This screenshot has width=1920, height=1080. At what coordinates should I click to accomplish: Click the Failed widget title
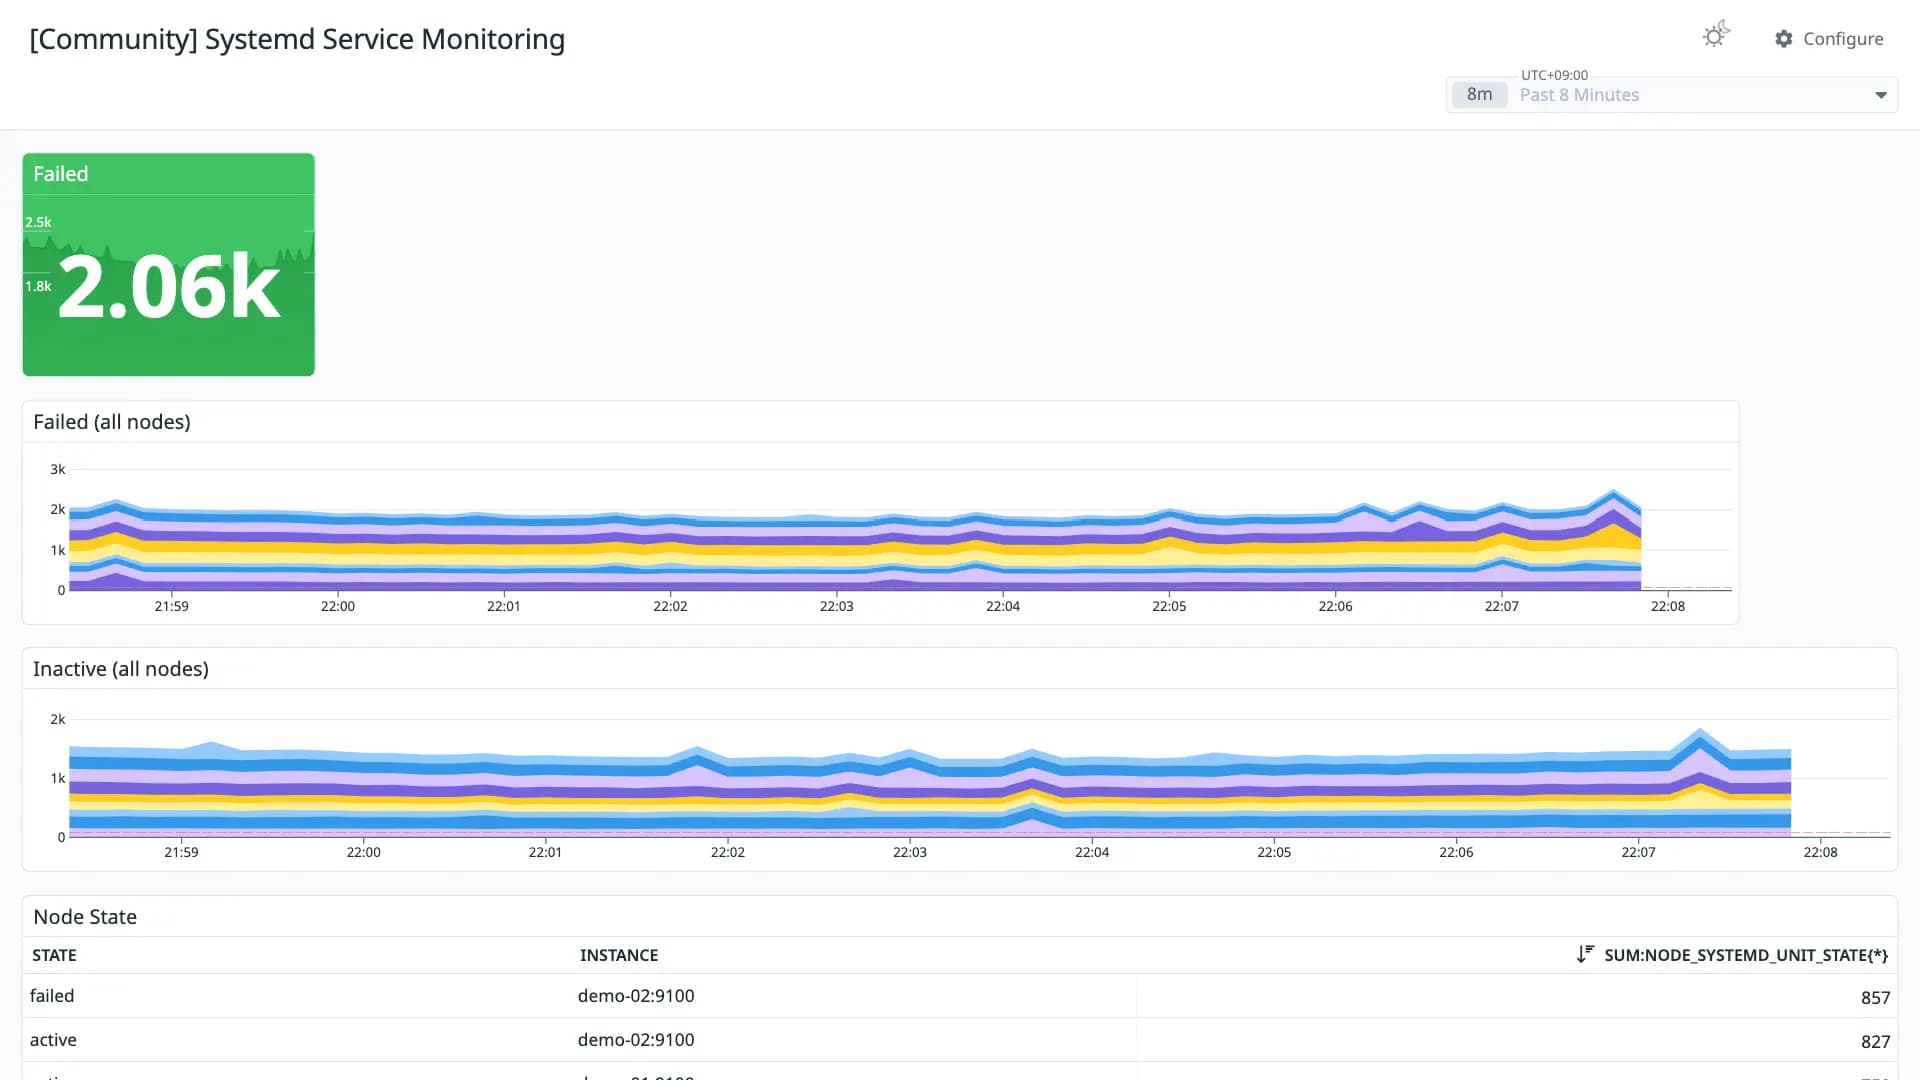pyautogui.click(x=61, y=174)
